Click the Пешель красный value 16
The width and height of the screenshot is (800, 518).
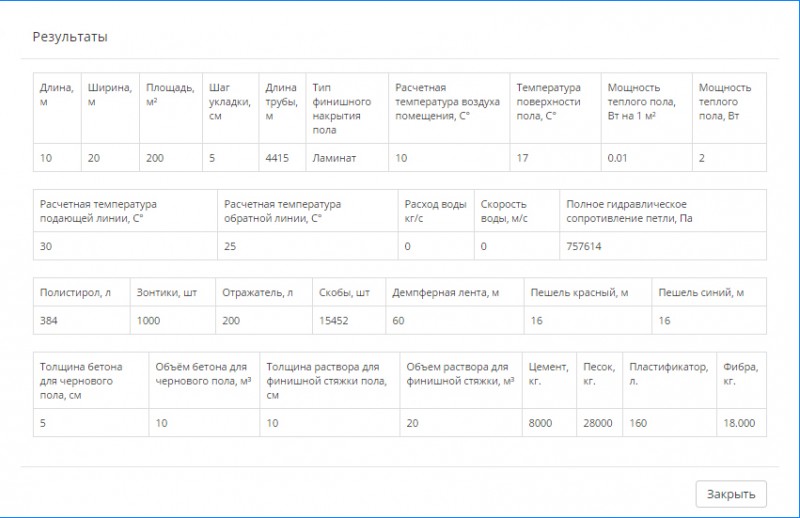point(536,320)
